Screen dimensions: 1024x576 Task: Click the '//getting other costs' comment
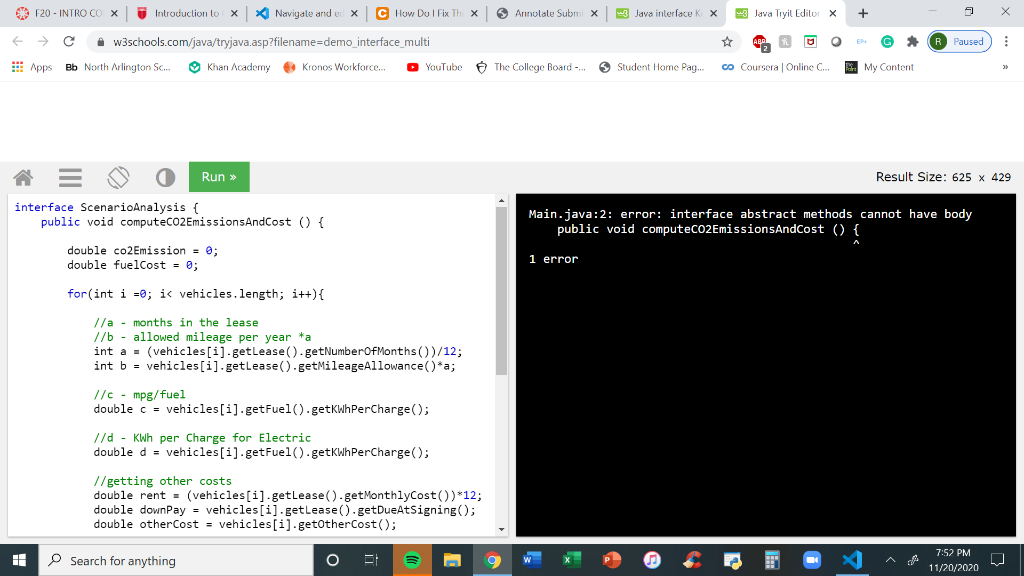(162, 481)
